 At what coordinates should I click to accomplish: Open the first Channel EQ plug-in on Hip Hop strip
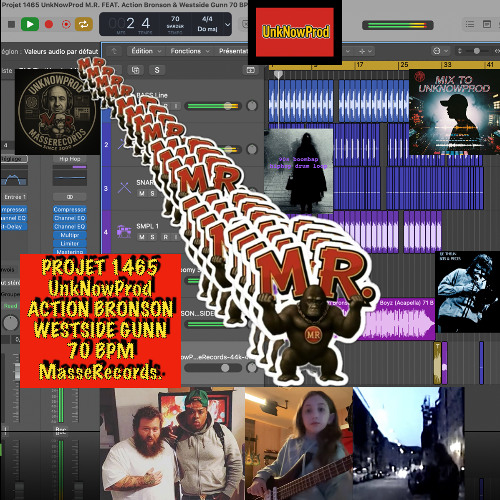(70, 218)
